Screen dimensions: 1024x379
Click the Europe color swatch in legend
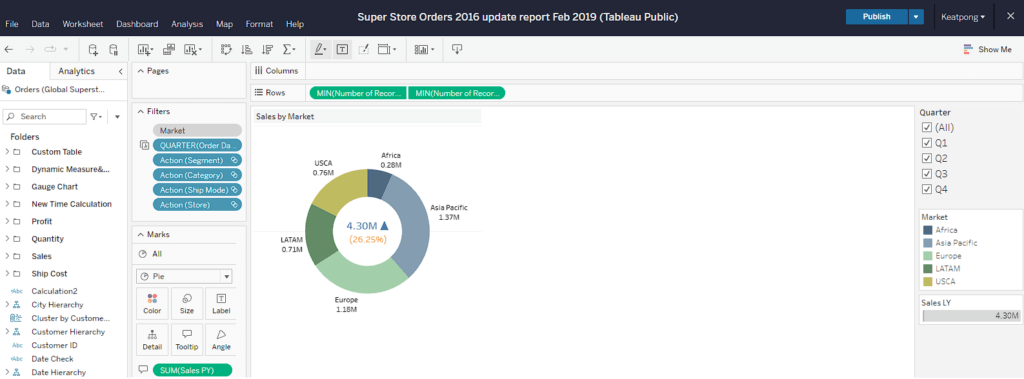pyautogui.click(x=927, y=255)
